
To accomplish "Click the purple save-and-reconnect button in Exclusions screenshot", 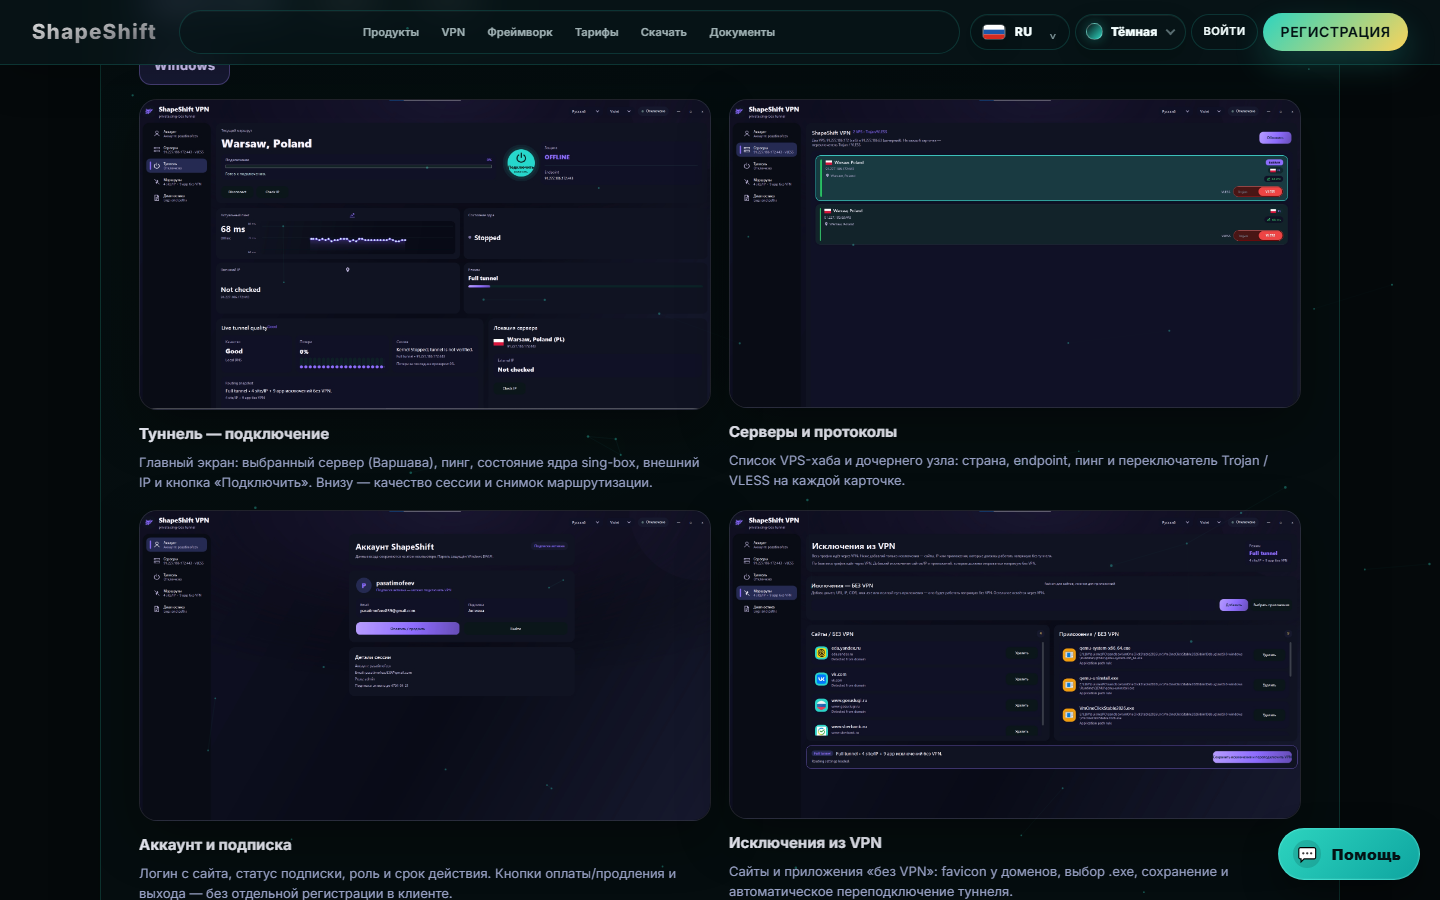I will (1252, 757).
